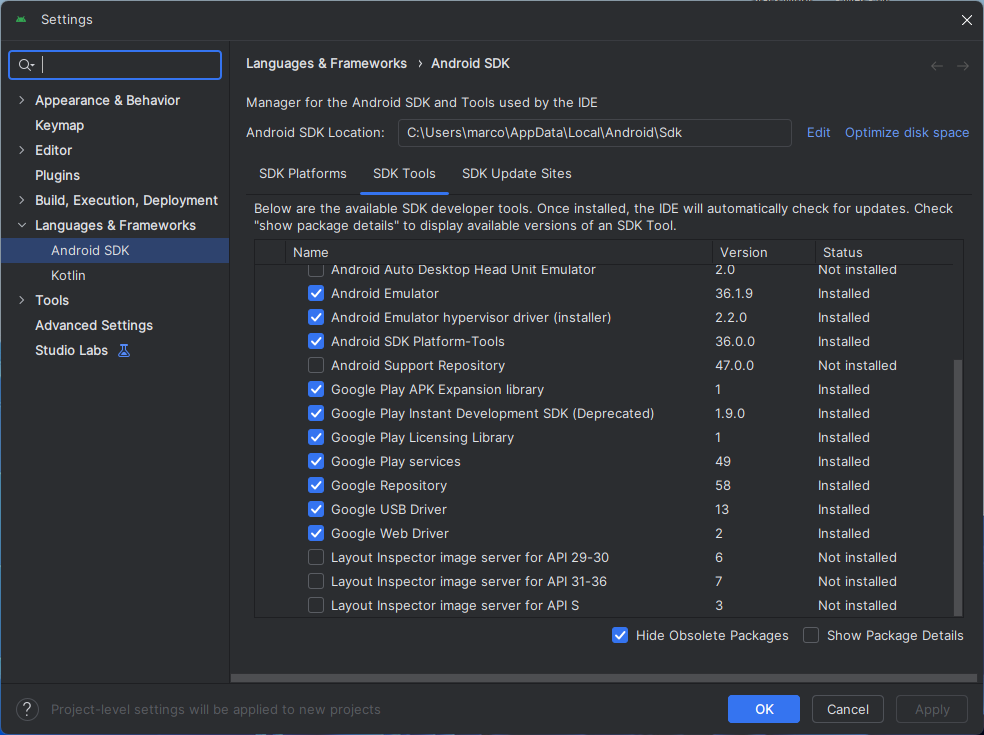984x735 pixels.
Task: Collapse the Languages & Frameworks section
Action: [x=22, y=225]
